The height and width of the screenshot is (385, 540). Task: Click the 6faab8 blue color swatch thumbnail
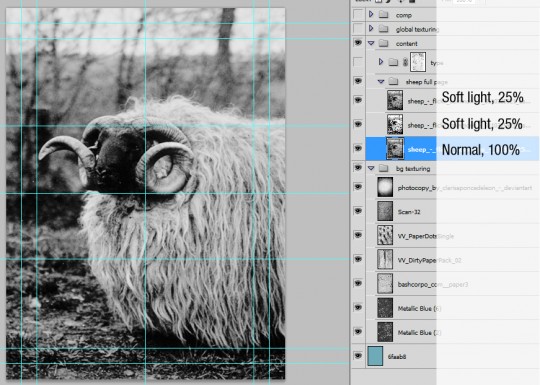pos(375,356)
